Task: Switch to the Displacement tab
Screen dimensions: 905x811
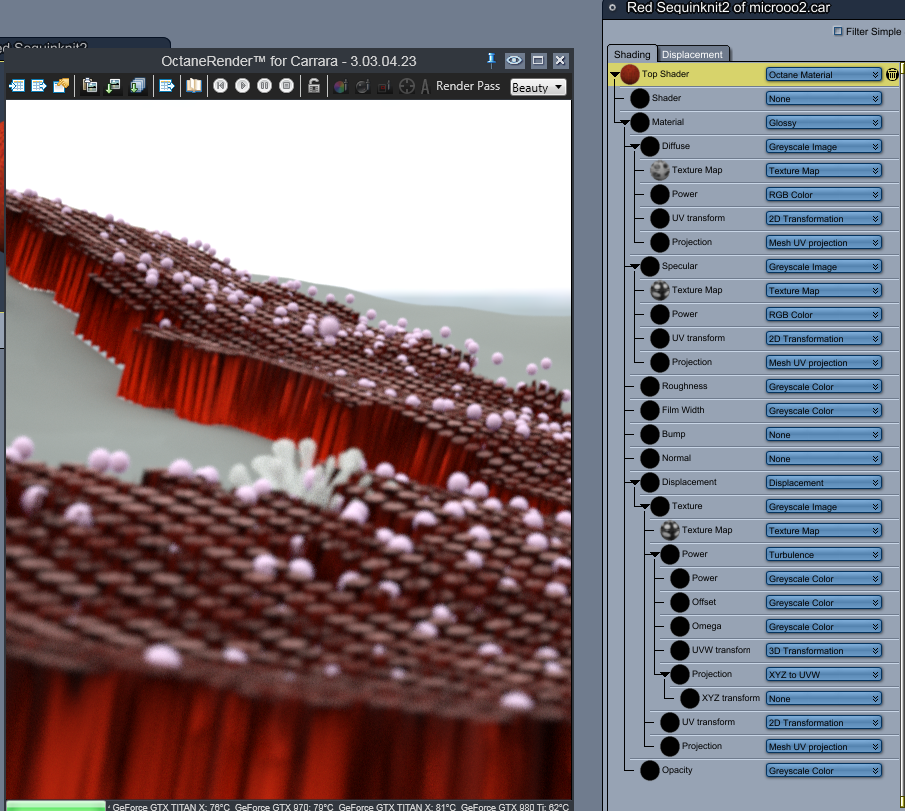Action: tap(692, 54)
